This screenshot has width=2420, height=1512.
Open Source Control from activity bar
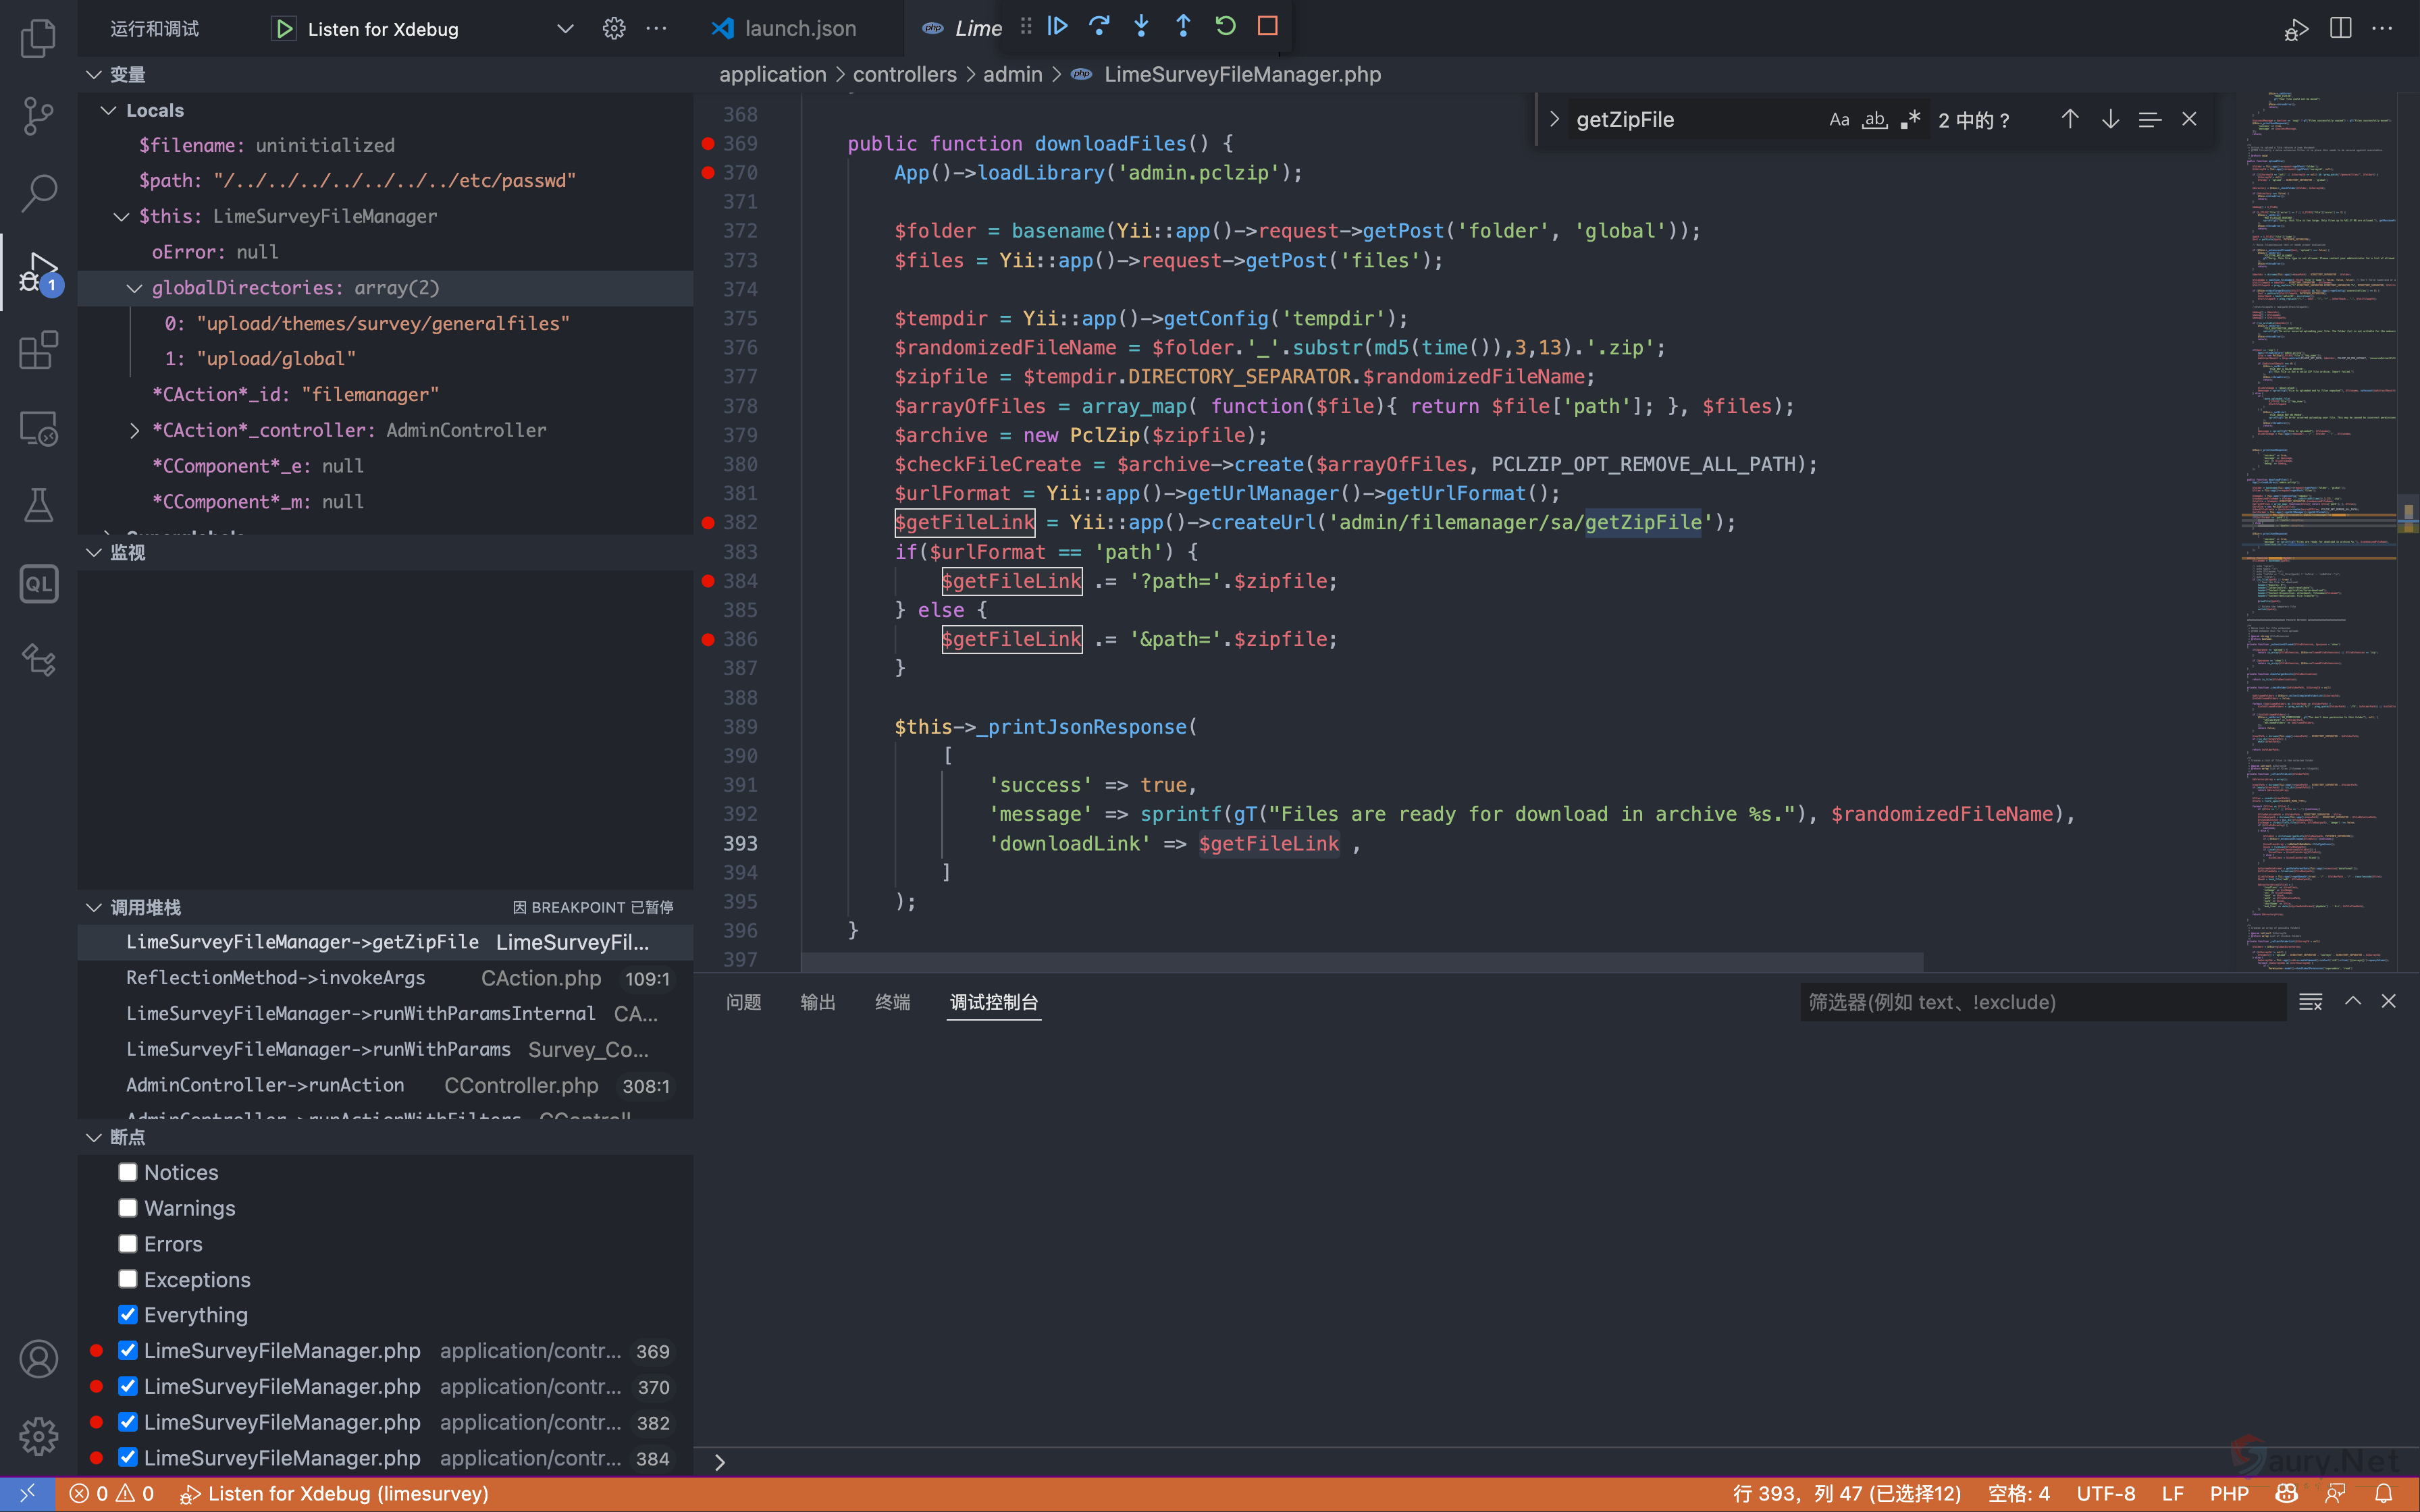tap(38, 116)
